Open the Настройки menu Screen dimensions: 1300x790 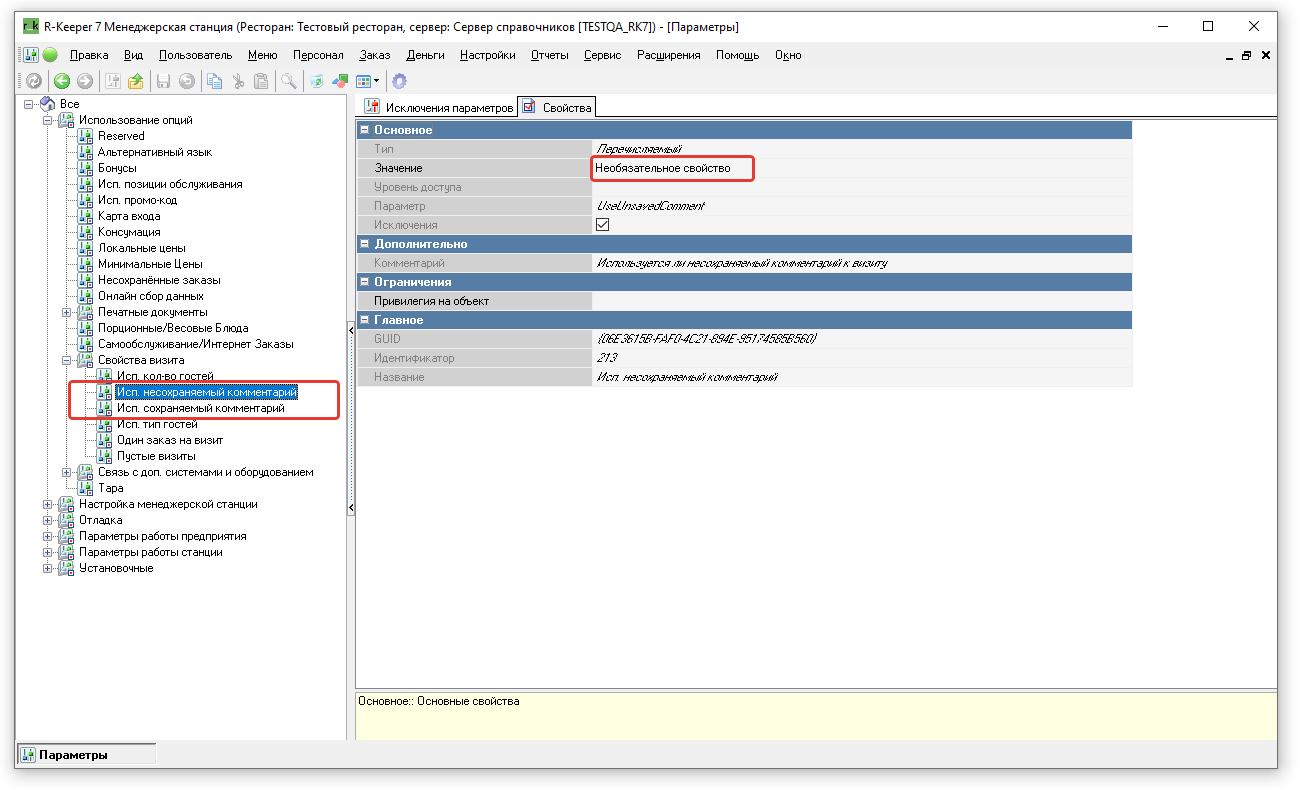487,55
